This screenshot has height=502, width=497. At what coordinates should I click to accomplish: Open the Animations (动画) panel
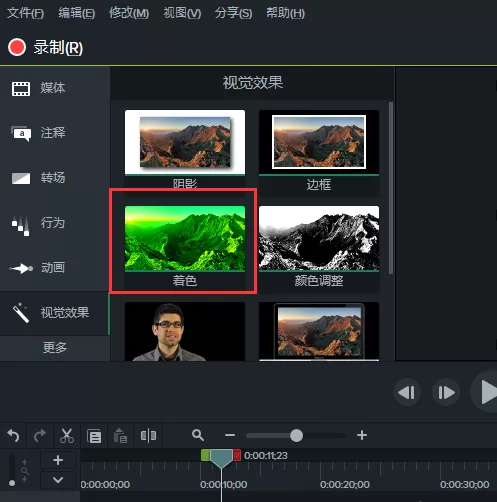(38, 268)
